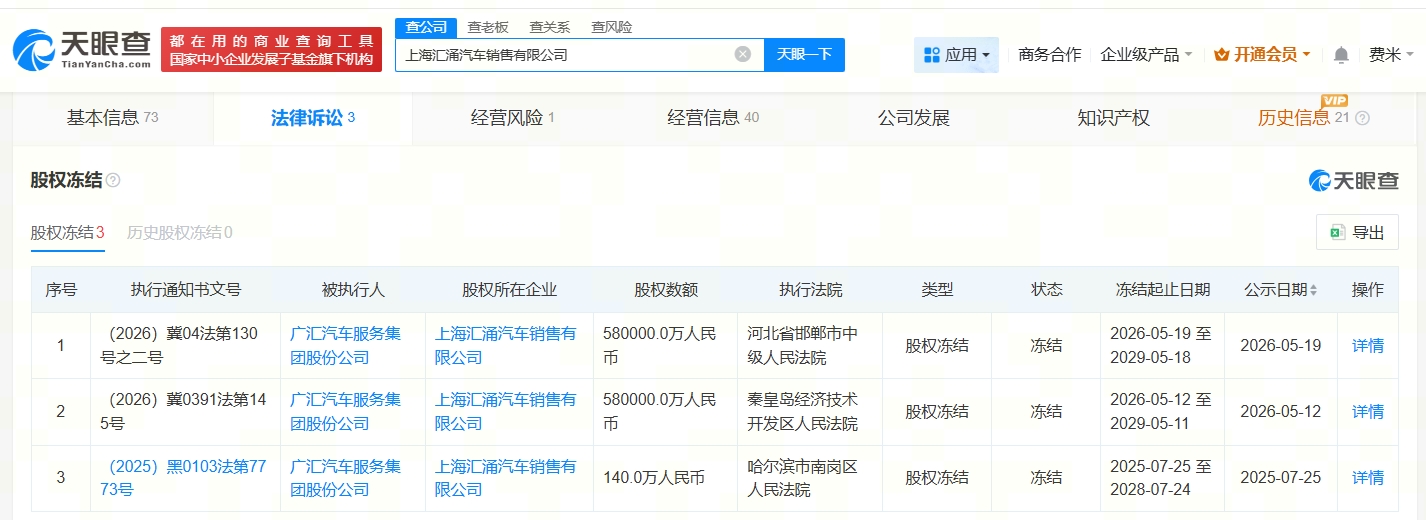Select the 秦皇岛经济技术开发区人民法院 court cell

point(811,412)
